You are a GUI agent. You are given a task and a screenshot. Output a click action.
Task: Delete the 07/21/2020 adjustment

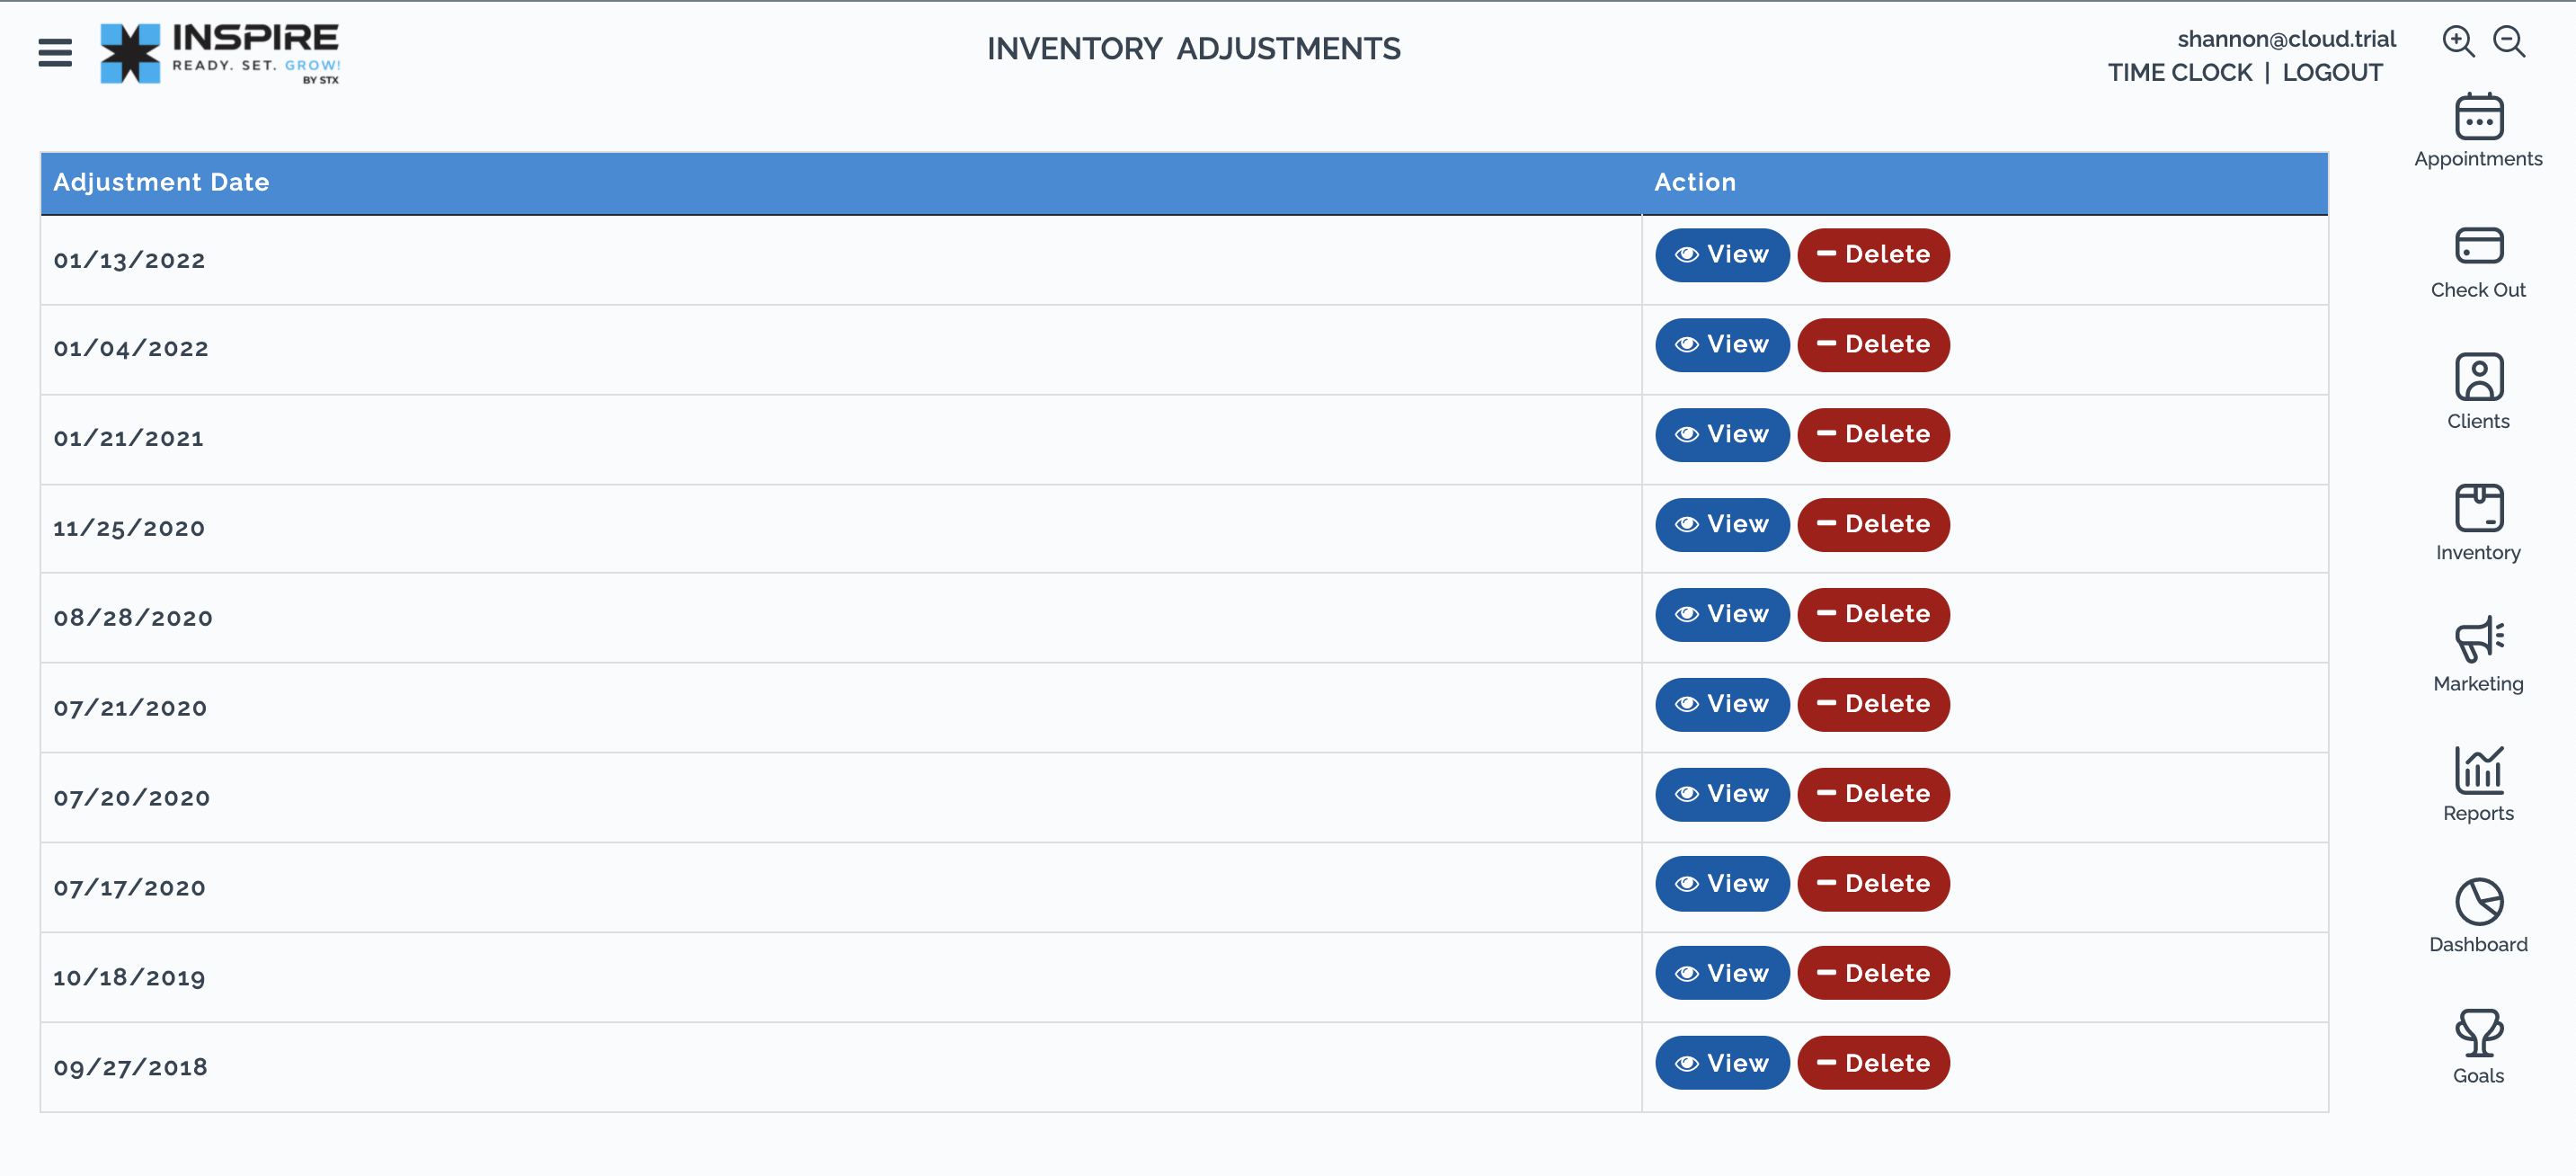pos(1872,705)
